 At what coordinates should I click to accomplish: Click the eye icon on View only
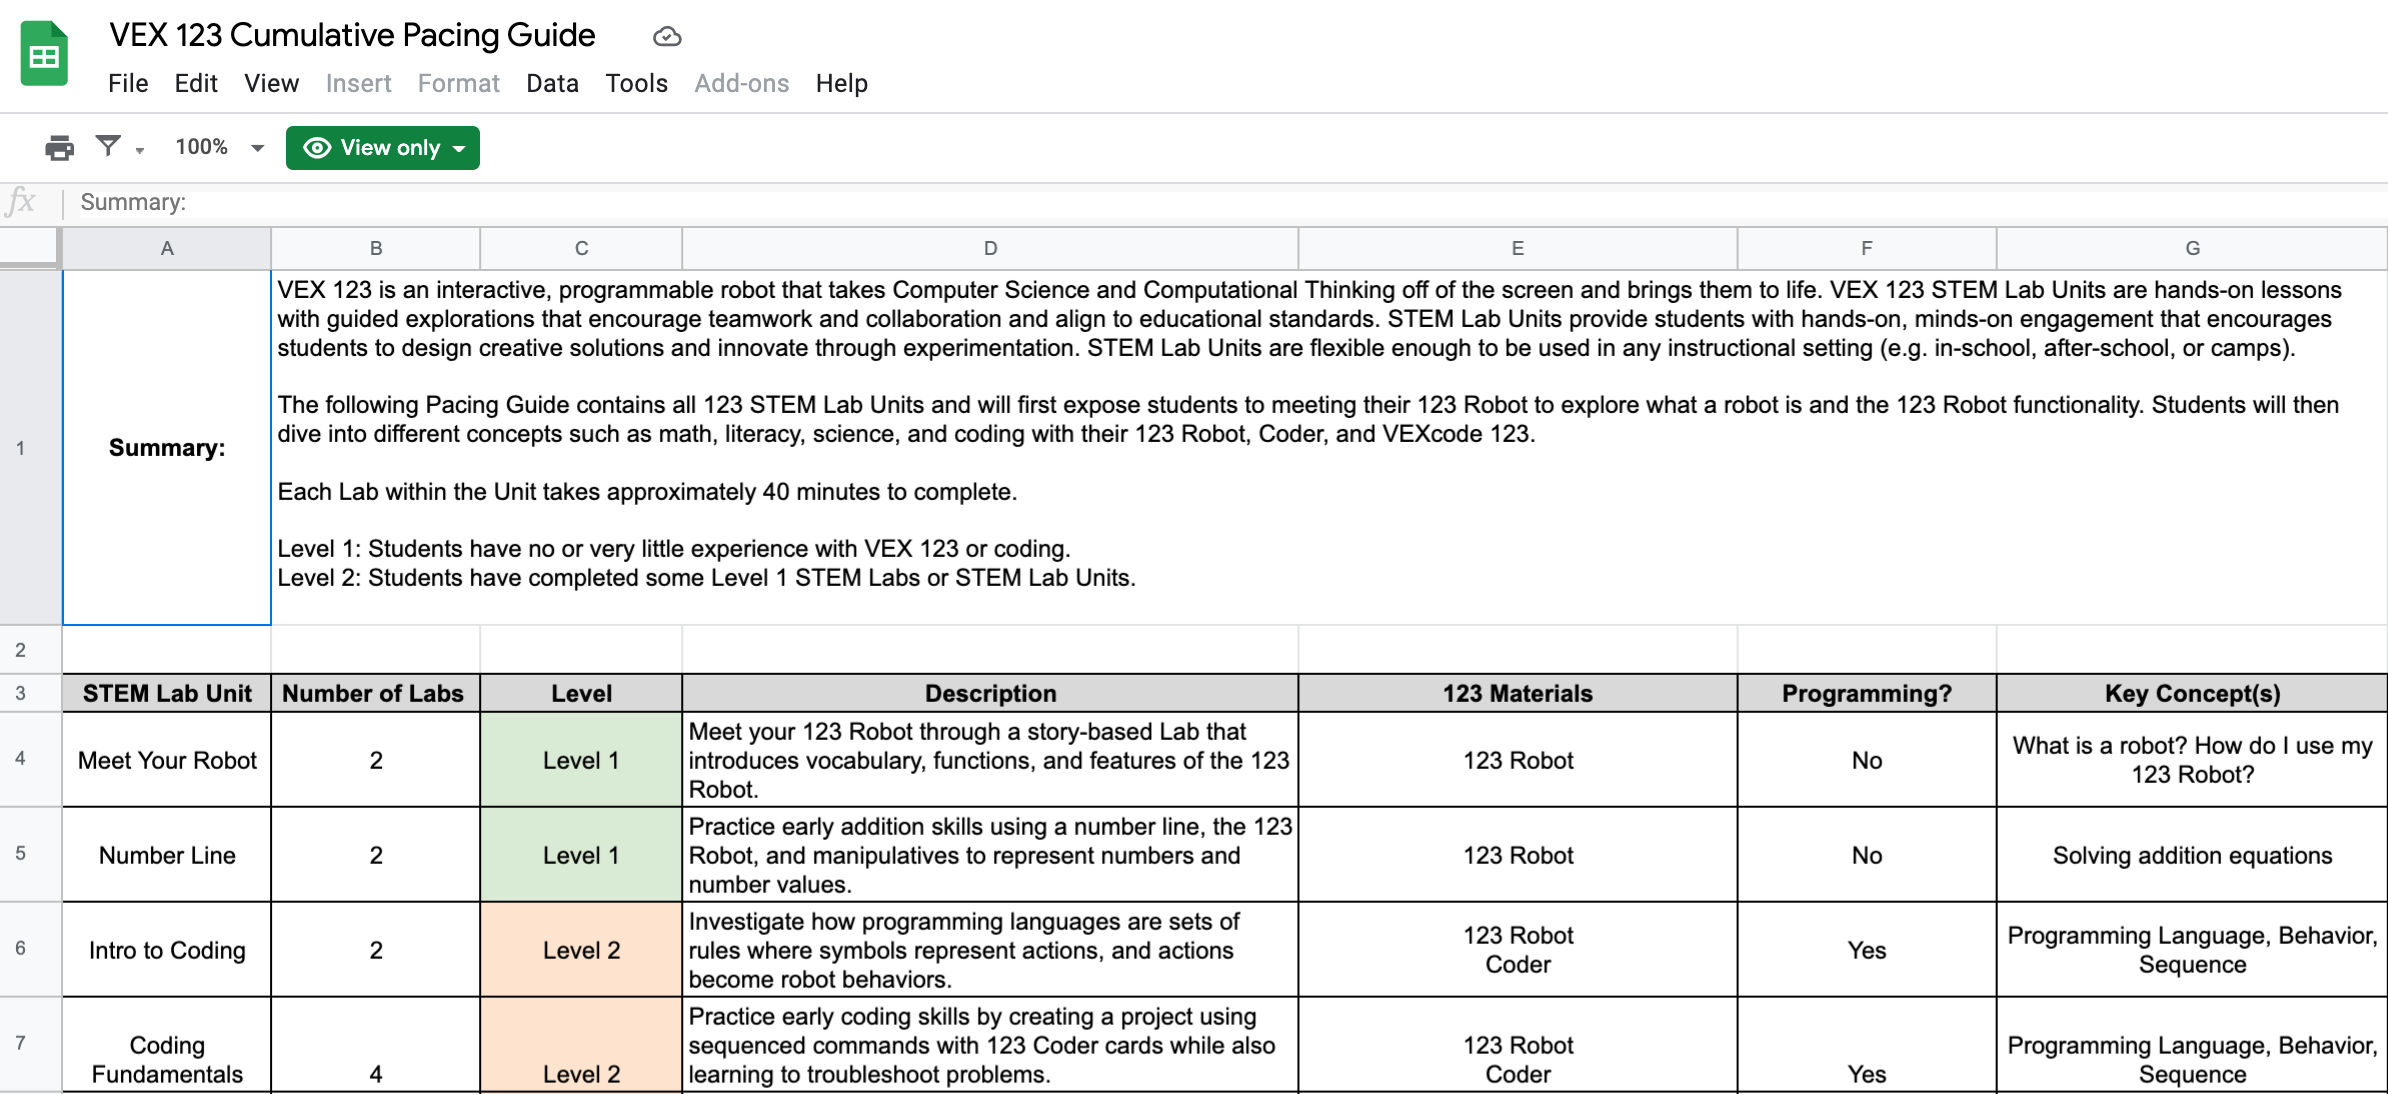click(316, 147)
